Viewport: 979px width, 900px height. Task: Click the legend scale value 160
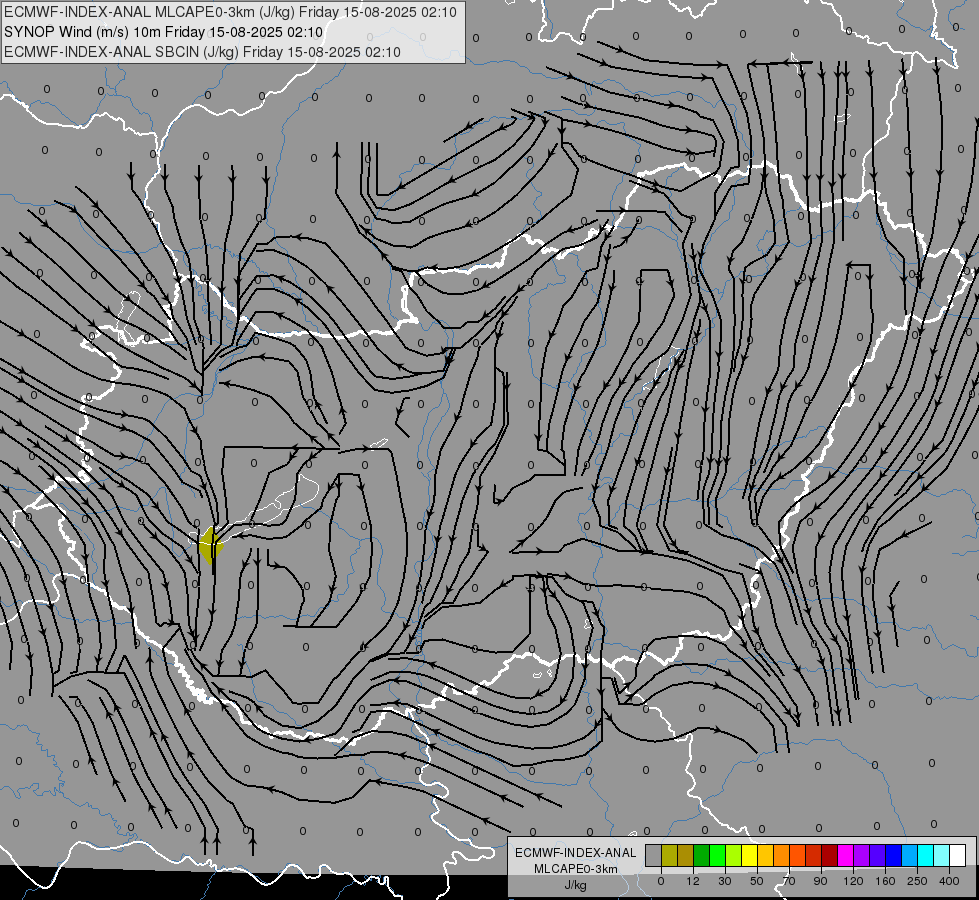(x=885, y=881)
